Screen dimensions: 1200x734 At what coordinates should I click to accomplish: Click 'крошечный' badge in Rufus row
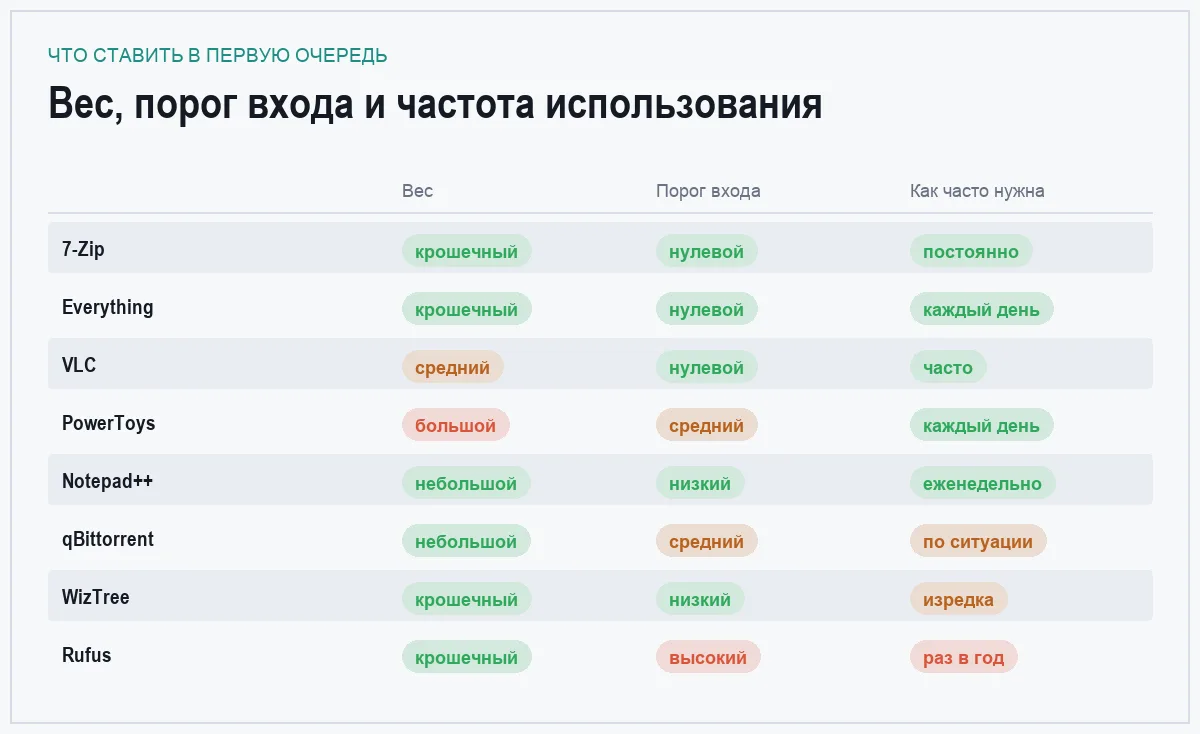[467, 657]
